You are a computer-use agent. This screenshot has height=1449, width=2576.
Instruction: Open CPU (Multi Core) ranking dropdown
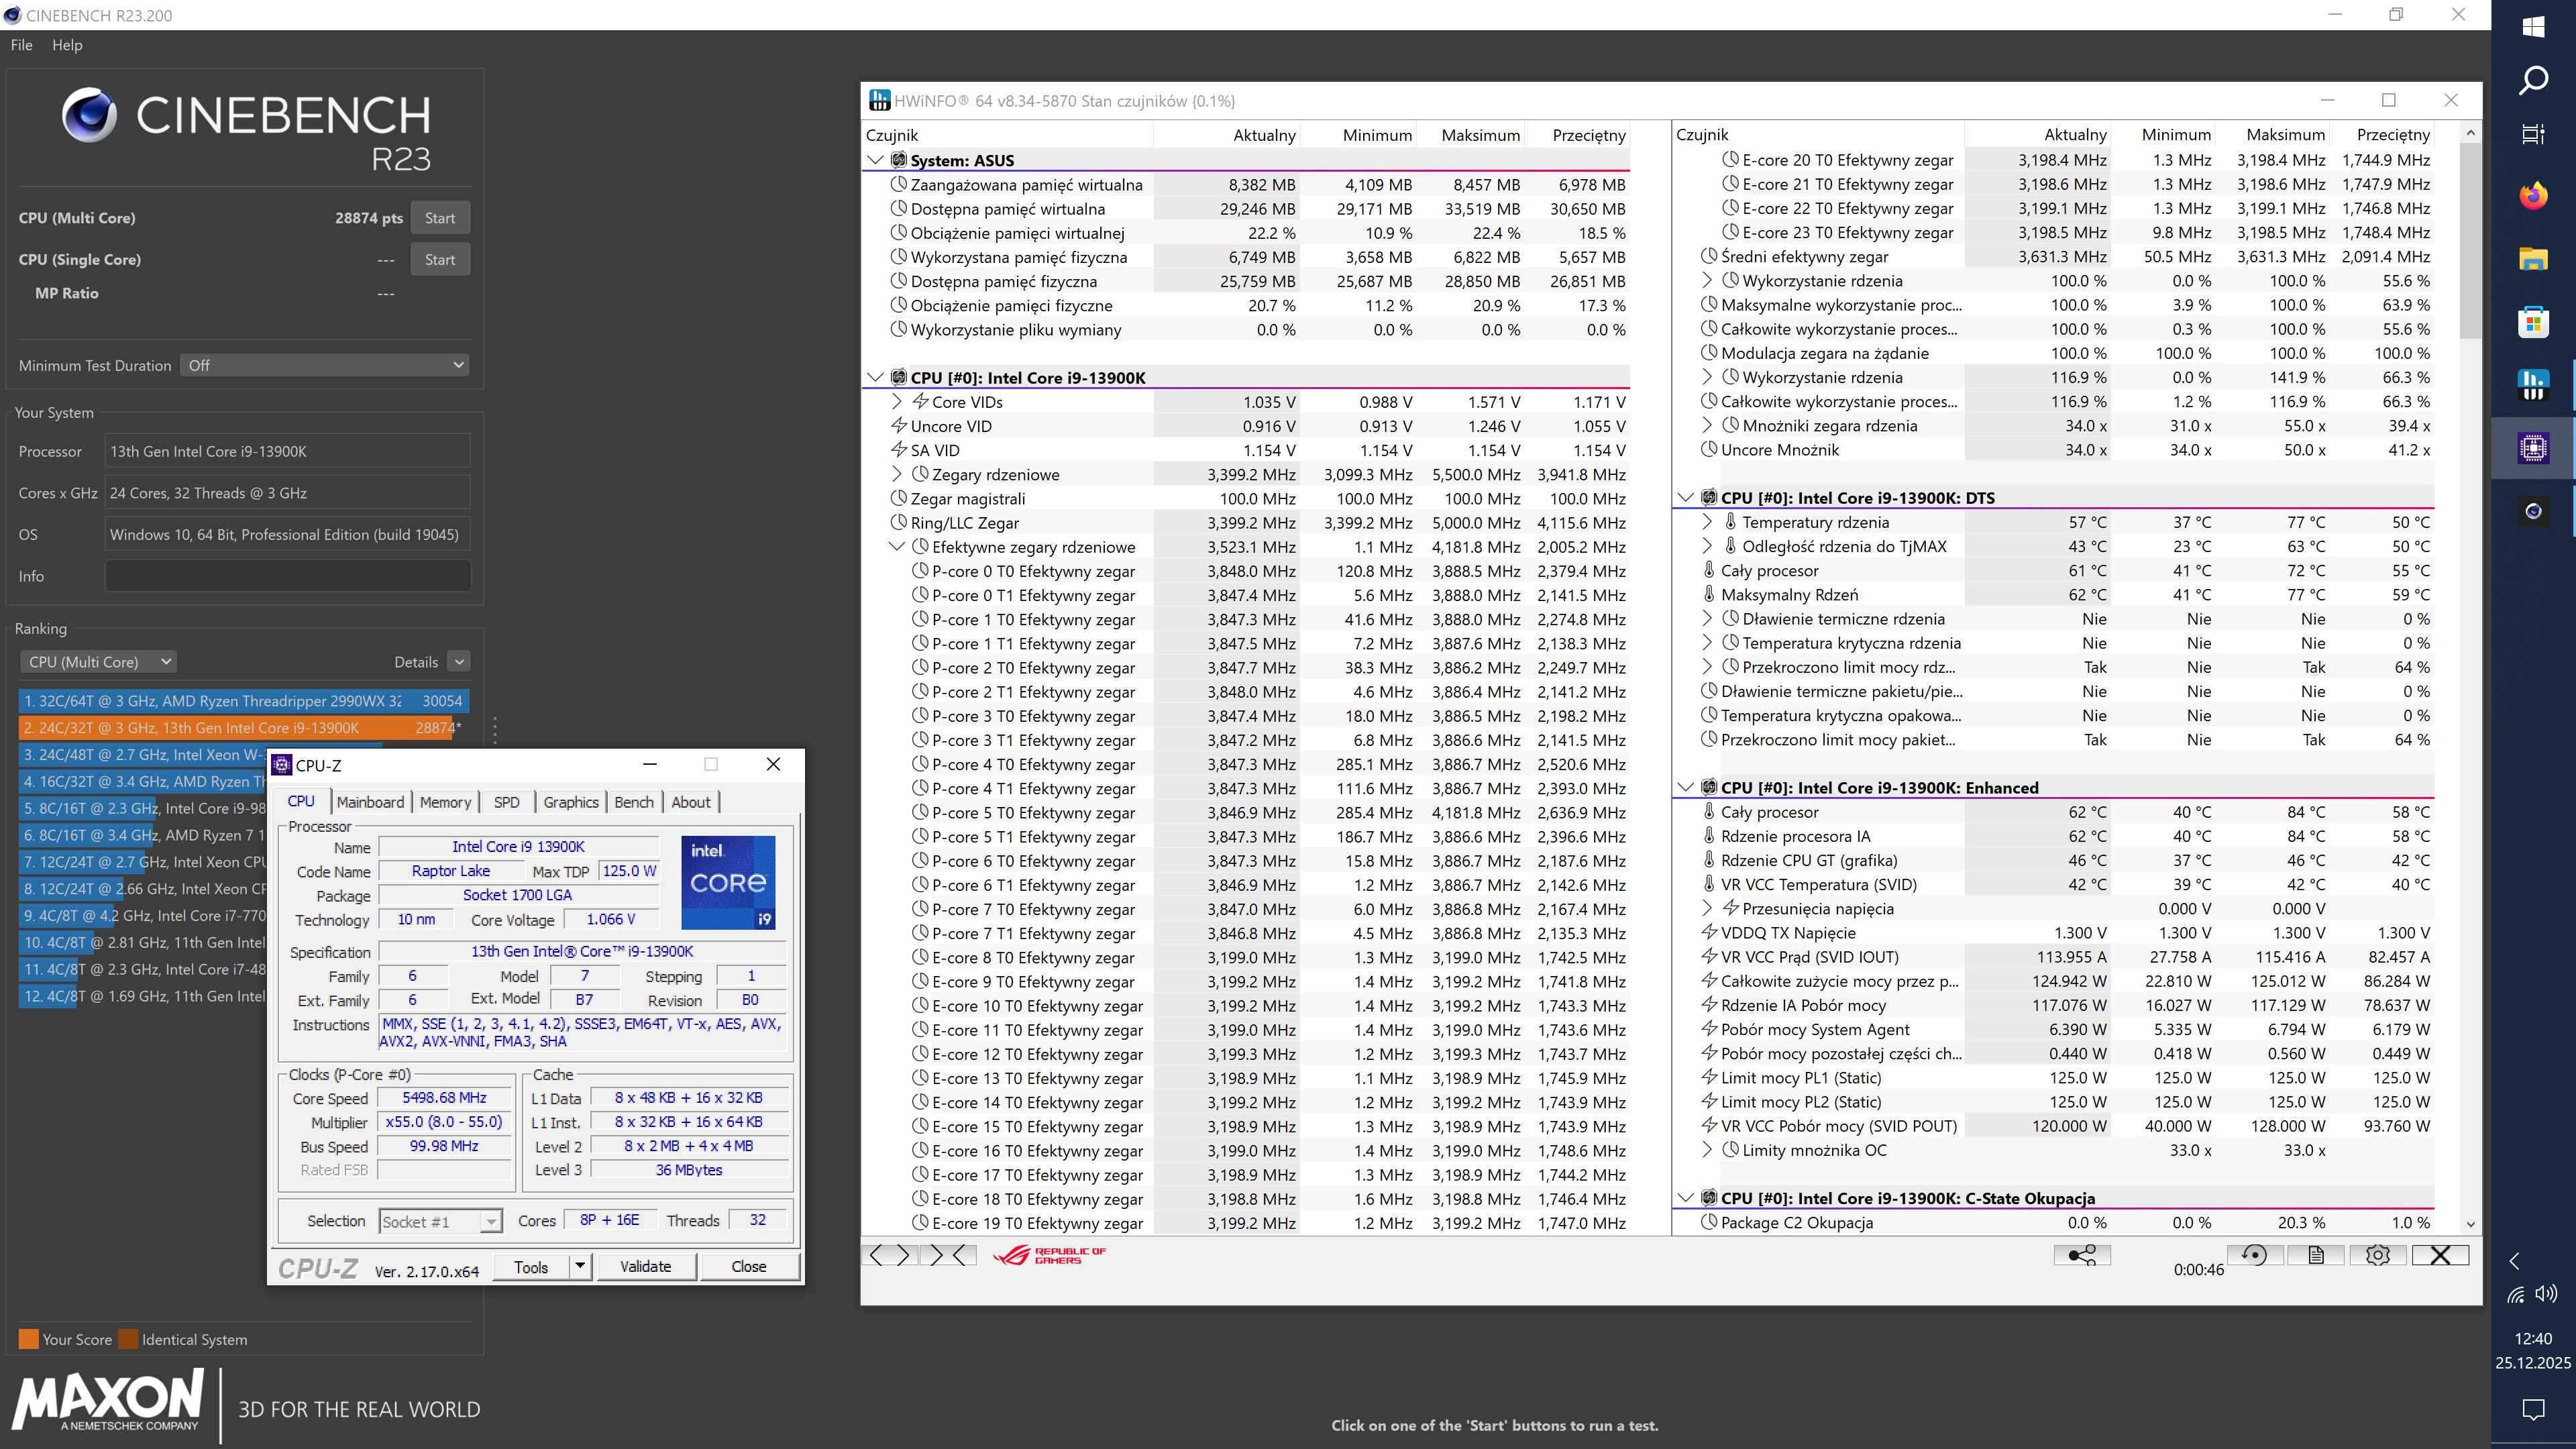pos(98,662)
